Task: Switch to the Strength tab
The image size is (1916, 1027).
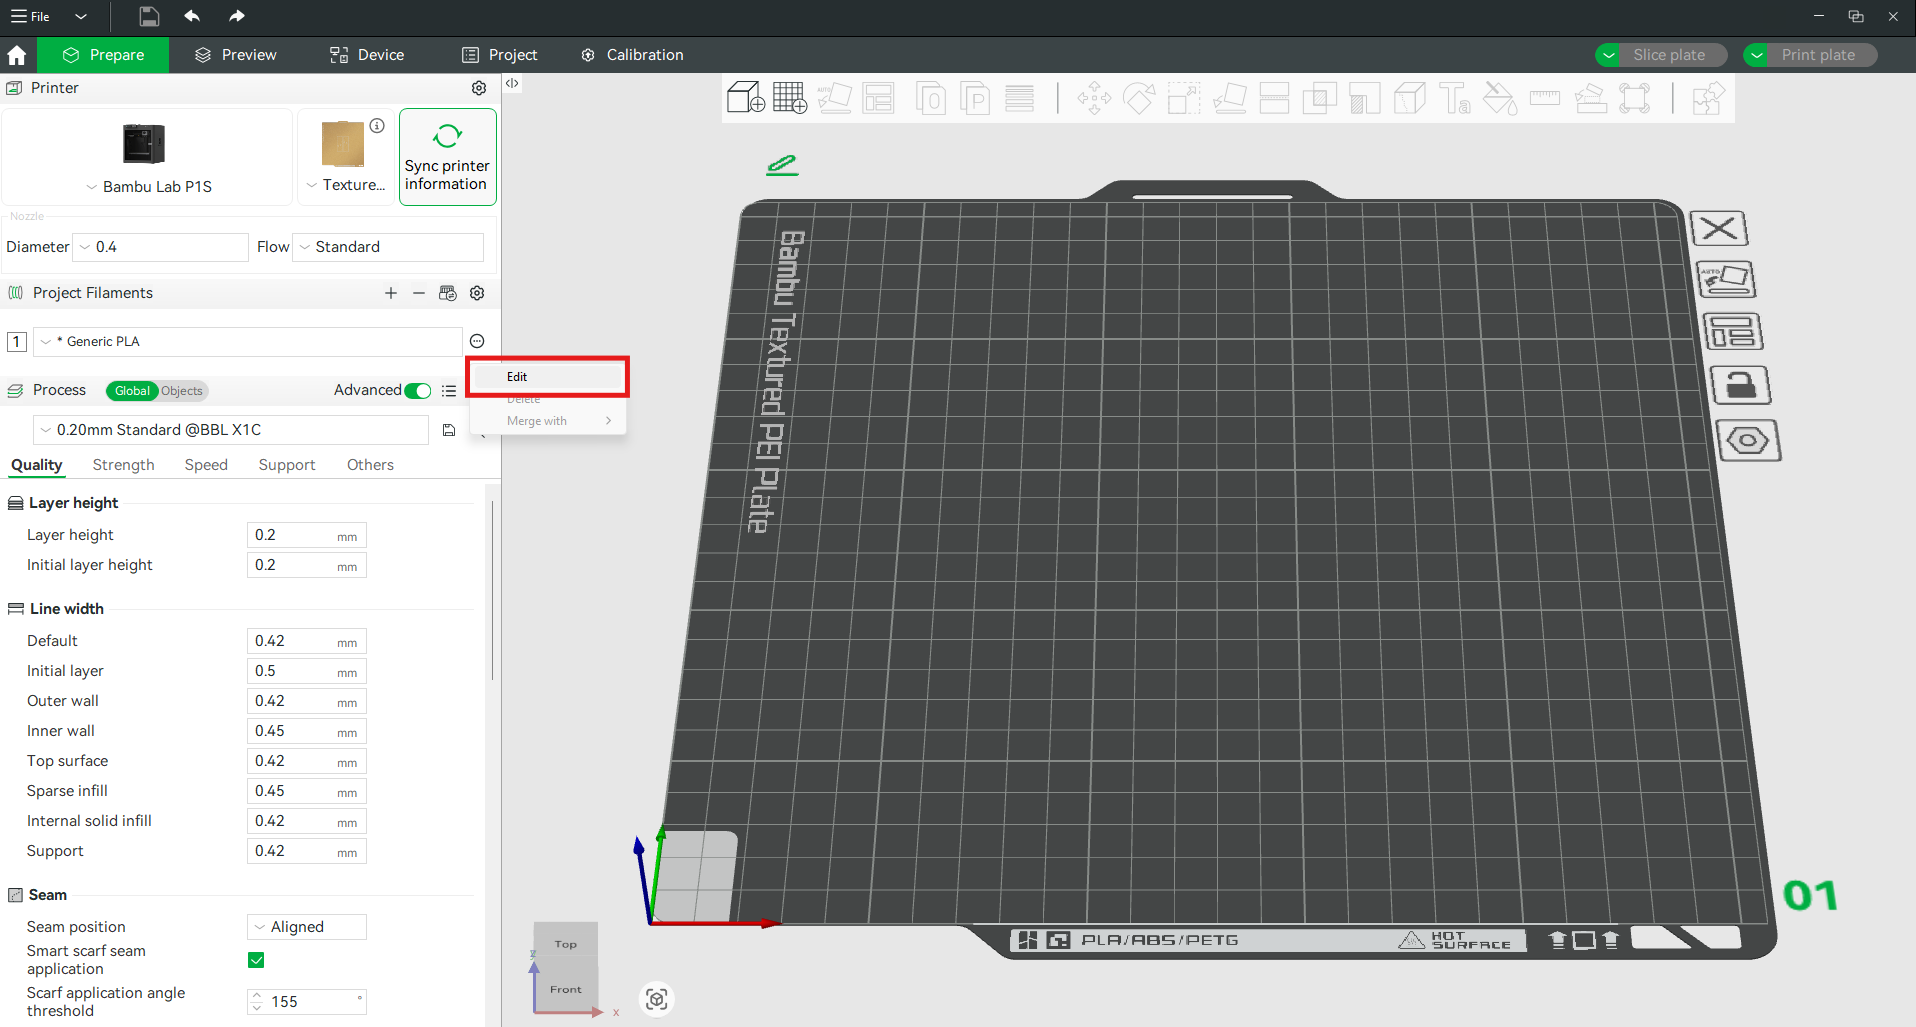Action: point(123,465)
